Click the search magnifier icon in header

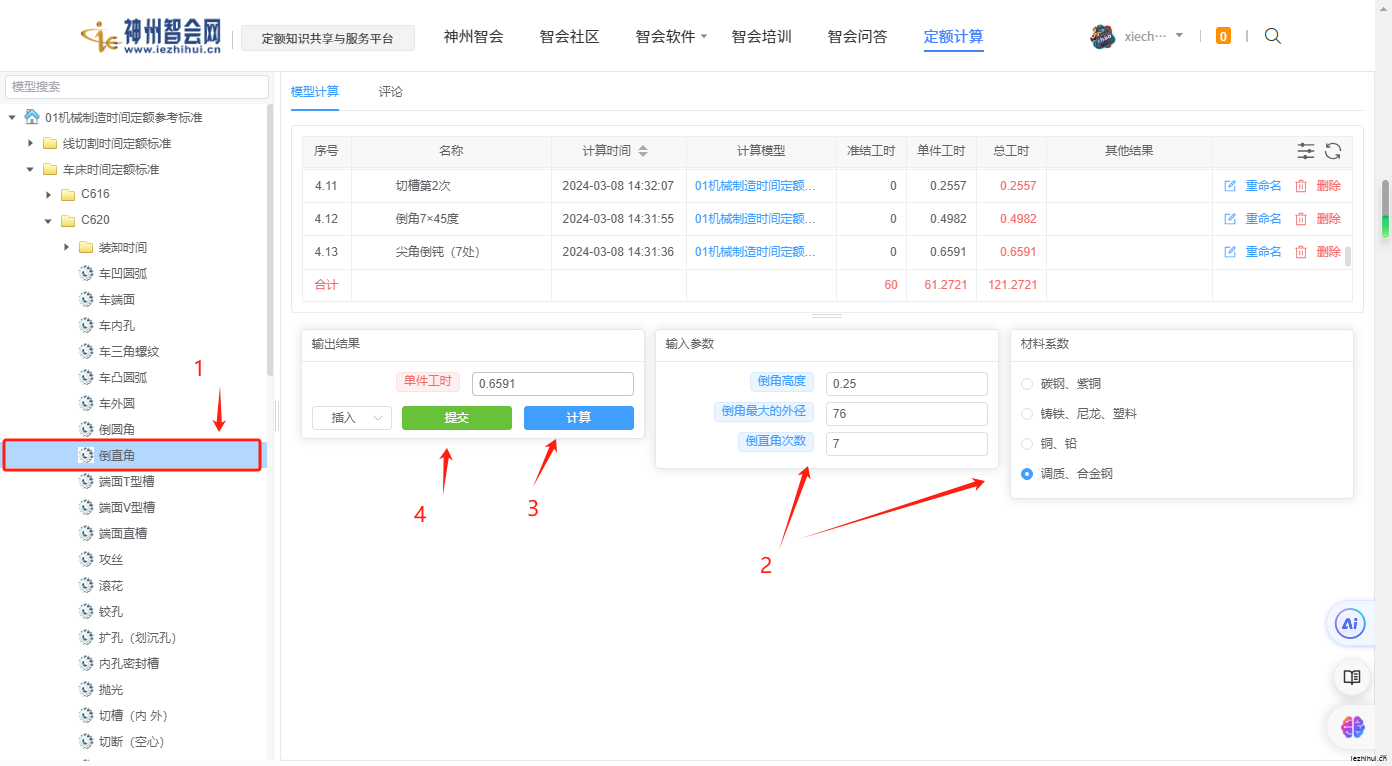tap(1273, 36)
